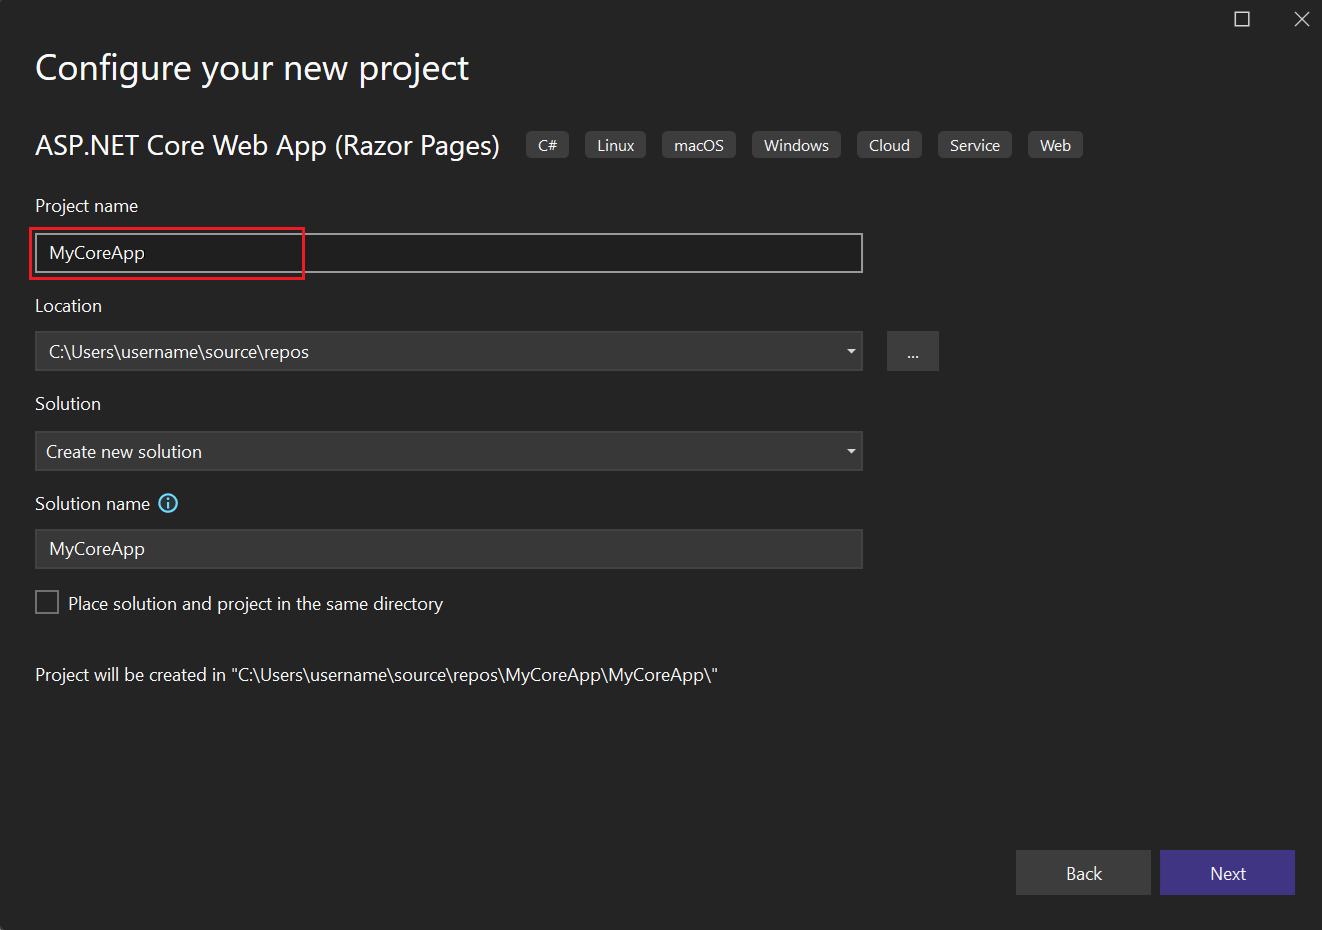This screenshot has height=930, width=1322.
Task: Click the Windows platform tag
Action: click(x=796, y=144)
